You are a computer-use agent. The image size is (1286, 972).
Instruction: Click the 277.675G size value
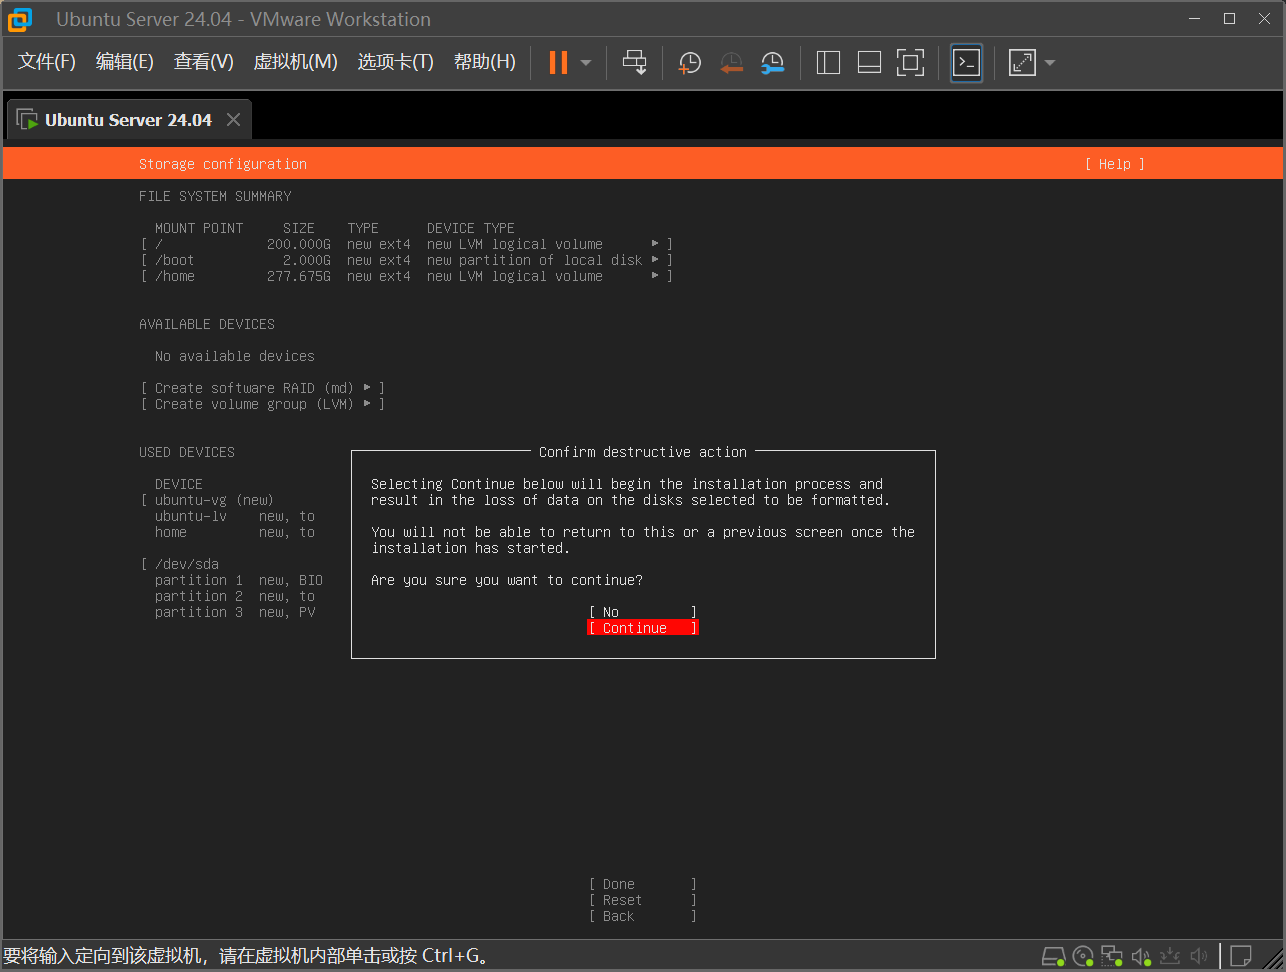point(299,276)
